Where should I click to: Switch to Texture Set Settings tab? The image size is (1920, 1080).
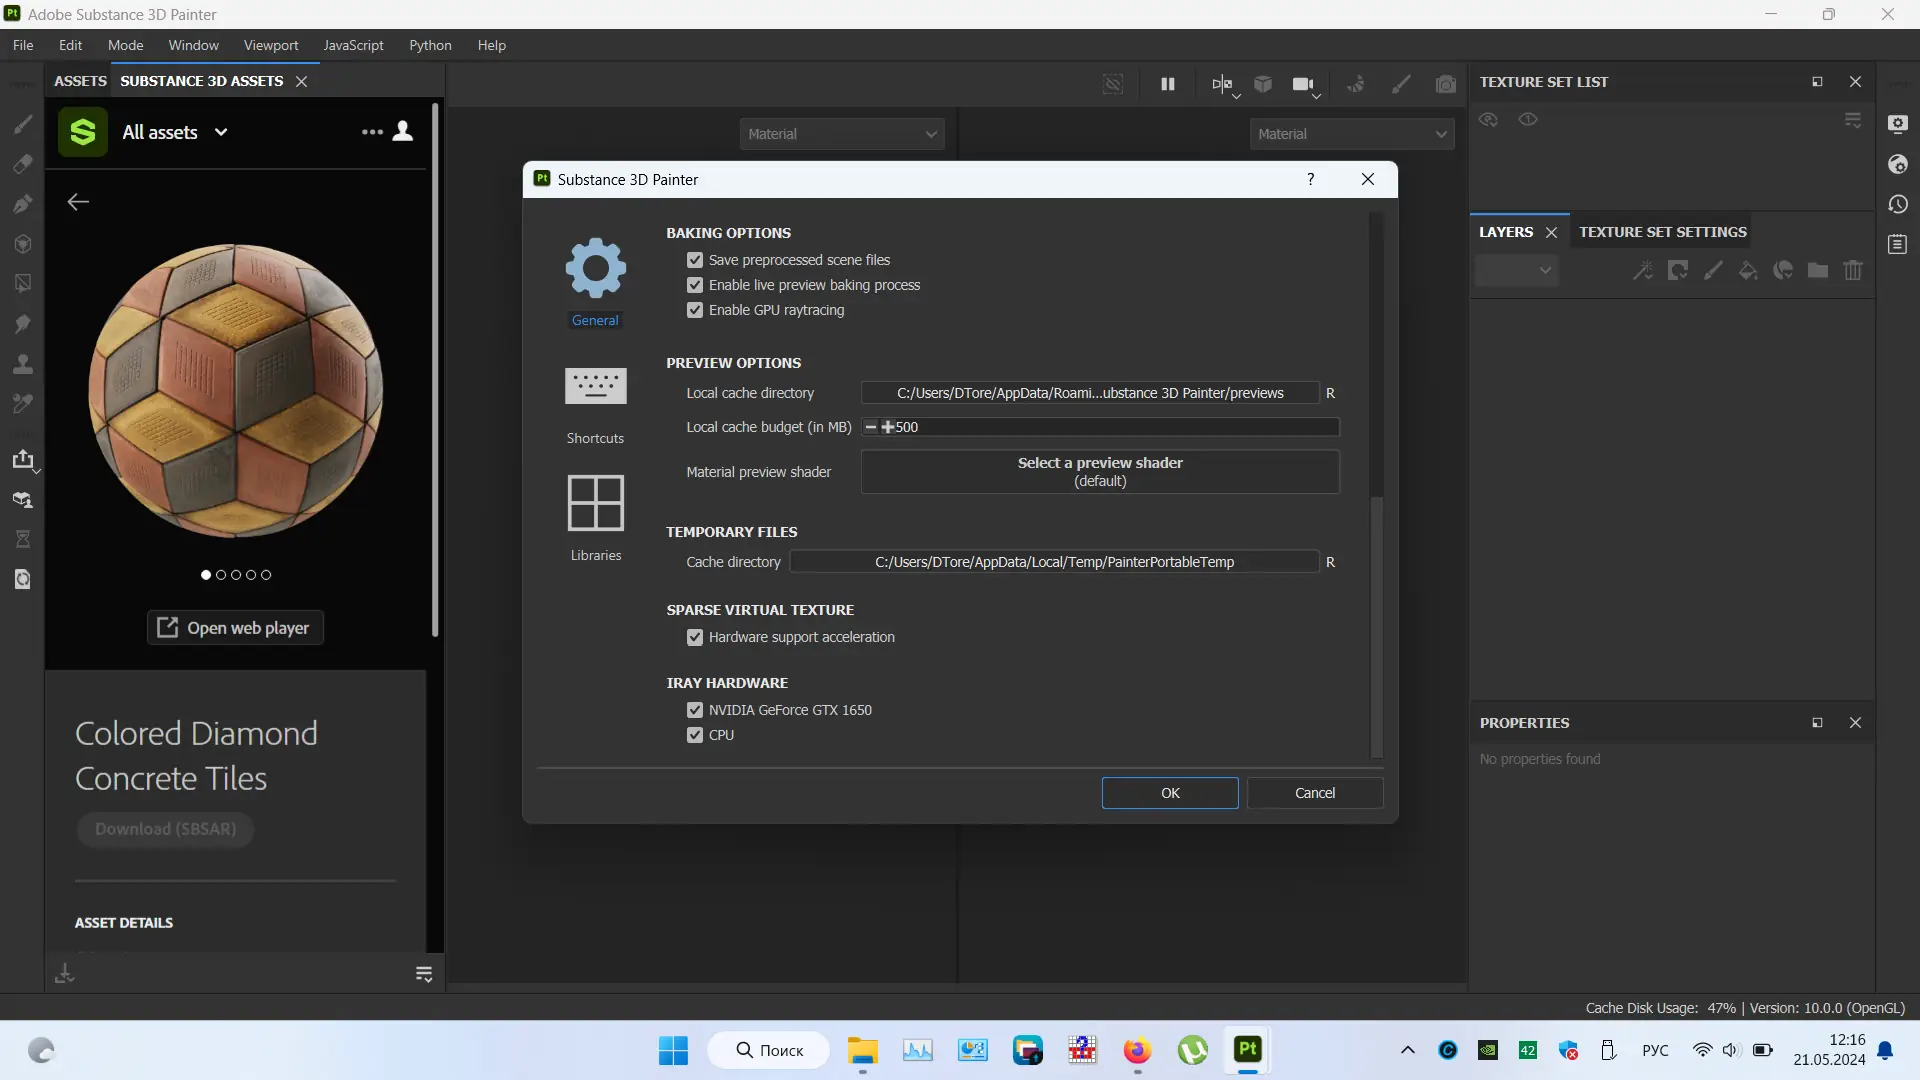pyautogui.click(x=1662, y=232)
